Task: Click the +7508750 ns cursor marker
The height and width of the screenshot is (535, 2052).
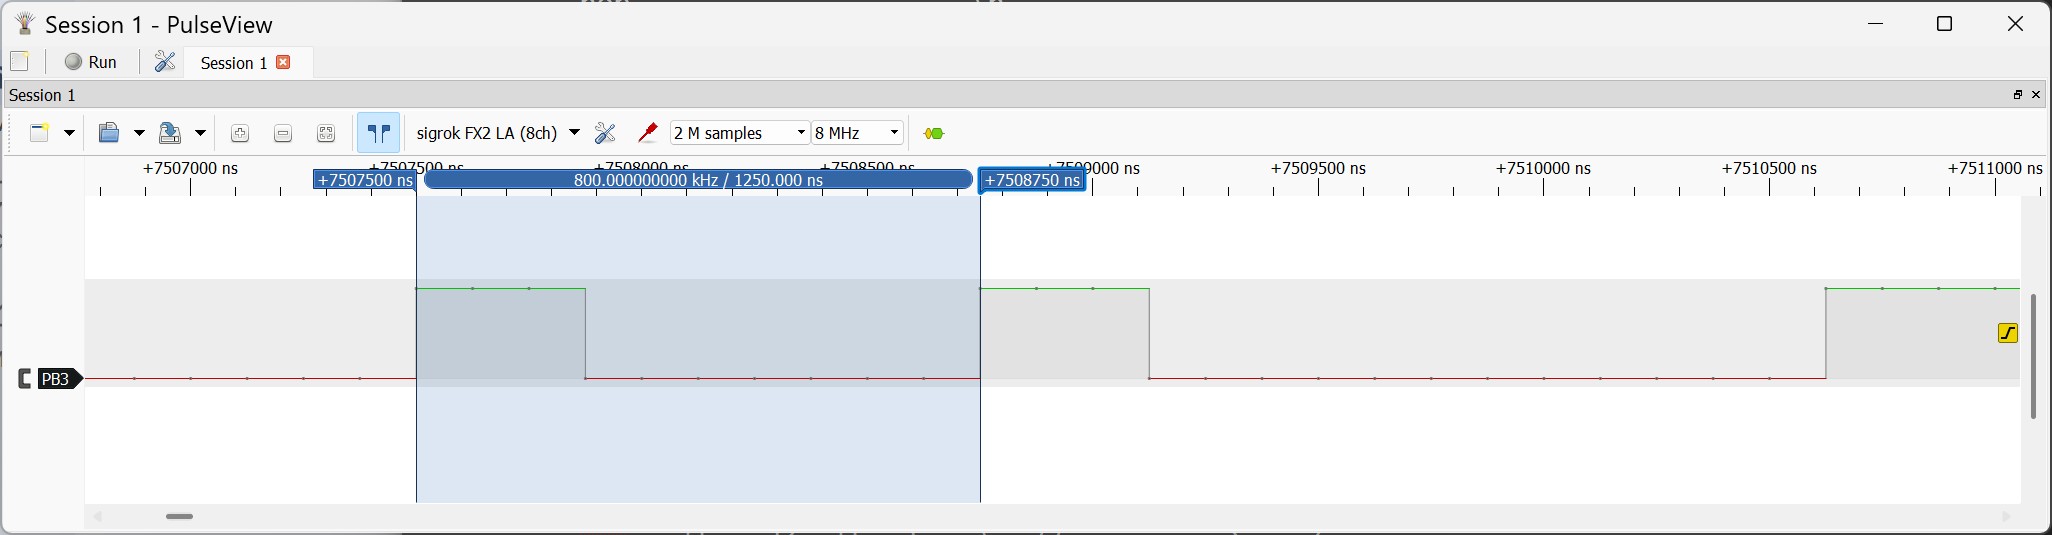Action: 1032,180
